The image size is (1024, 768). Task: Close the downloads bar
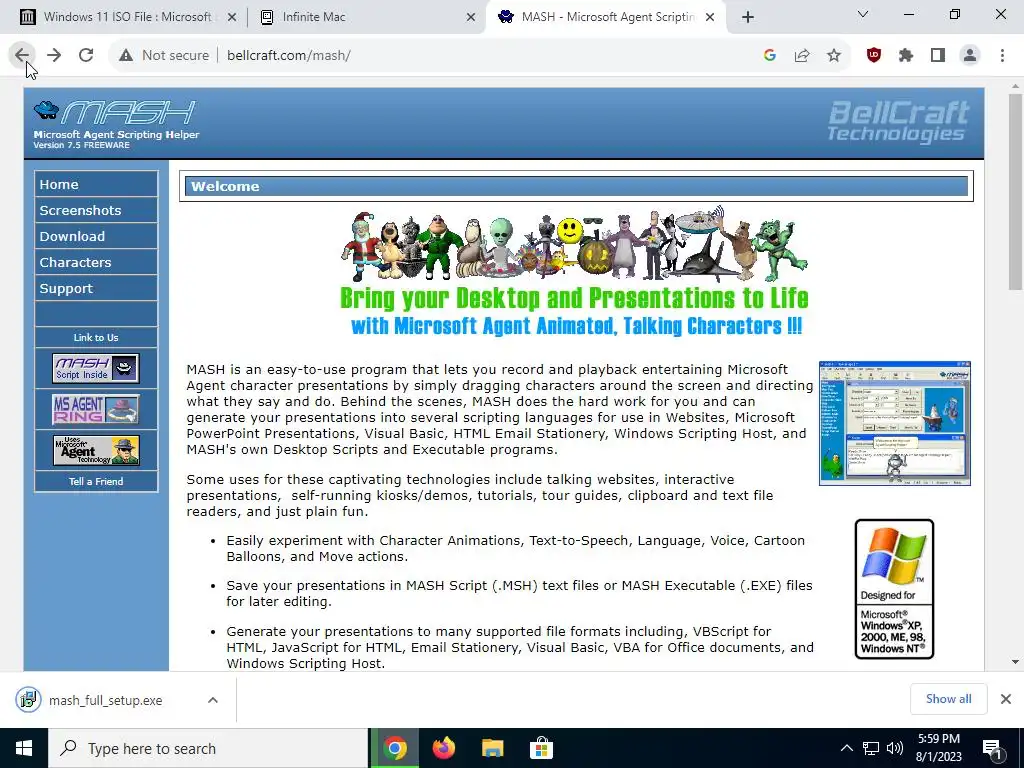tap(1006, 699)
